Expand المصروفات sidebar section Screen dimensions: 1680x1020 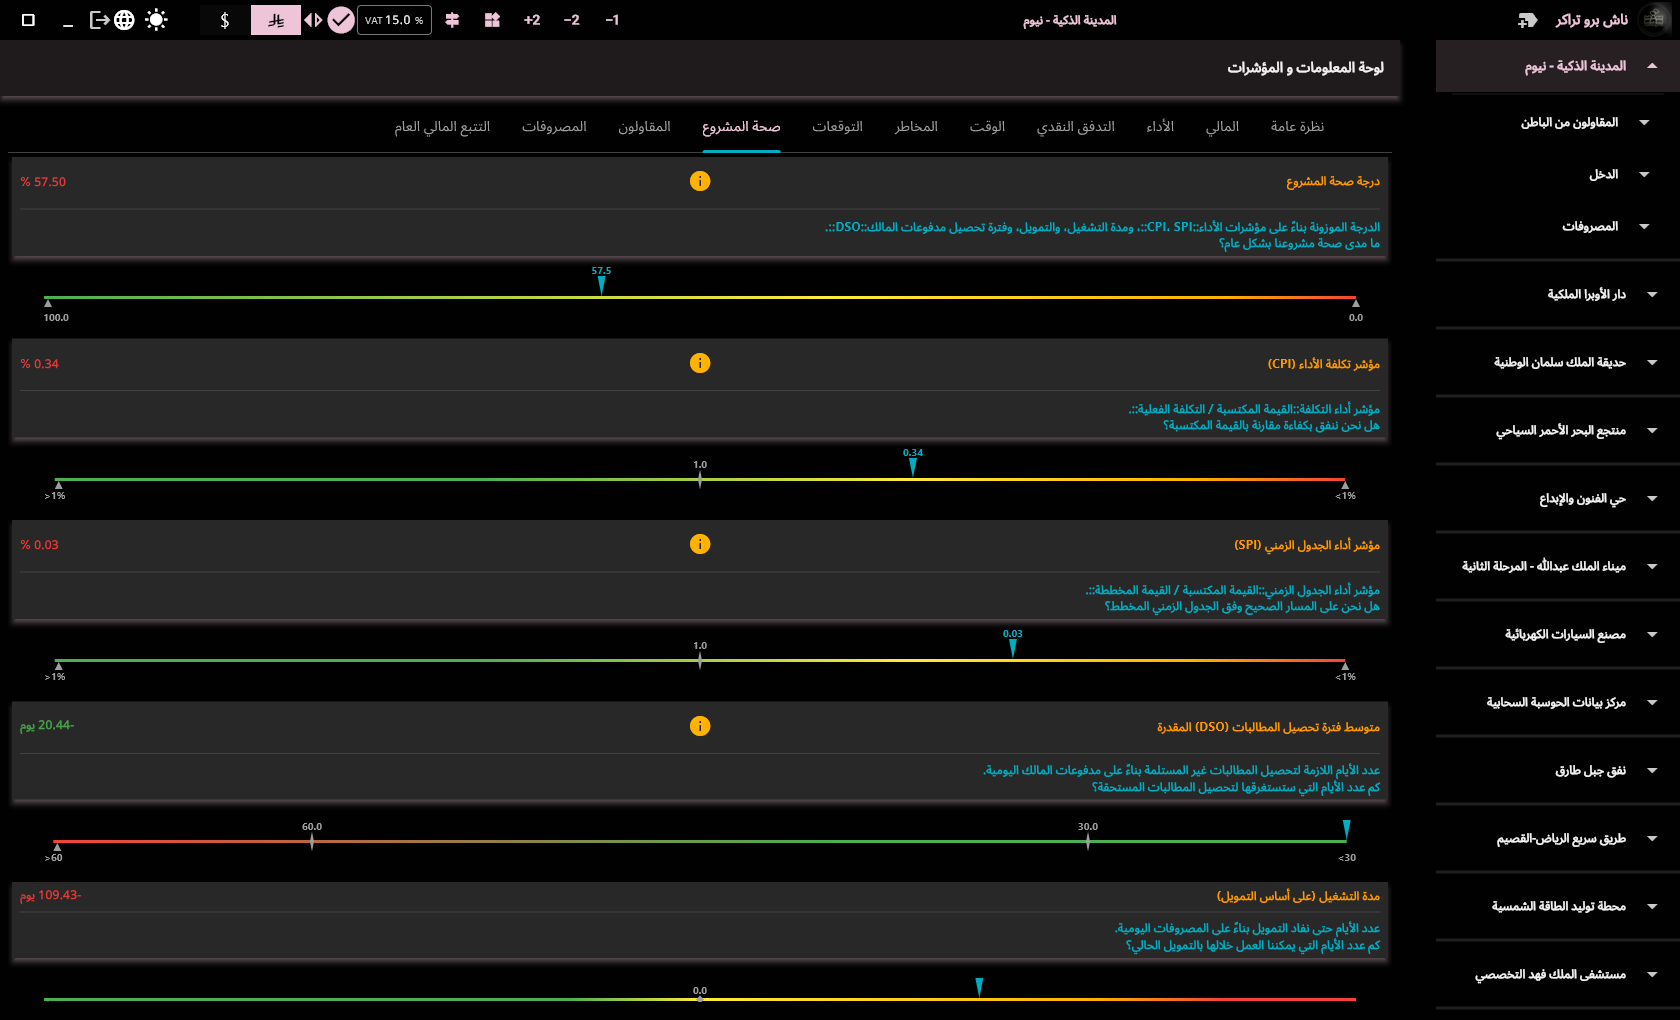(x=1558, y=226)
